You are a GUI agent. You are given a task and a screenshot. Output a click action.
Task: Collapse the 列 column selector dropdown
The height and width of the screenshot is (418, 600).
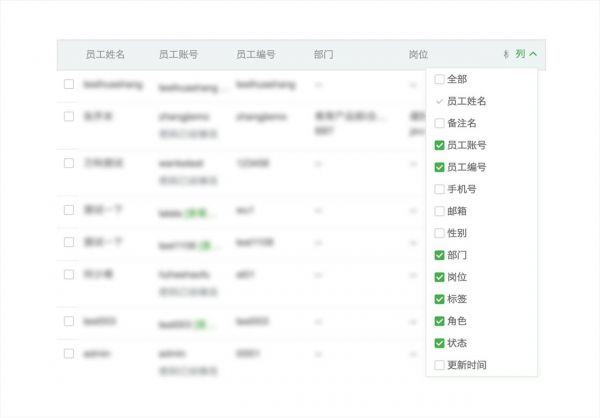526,54
